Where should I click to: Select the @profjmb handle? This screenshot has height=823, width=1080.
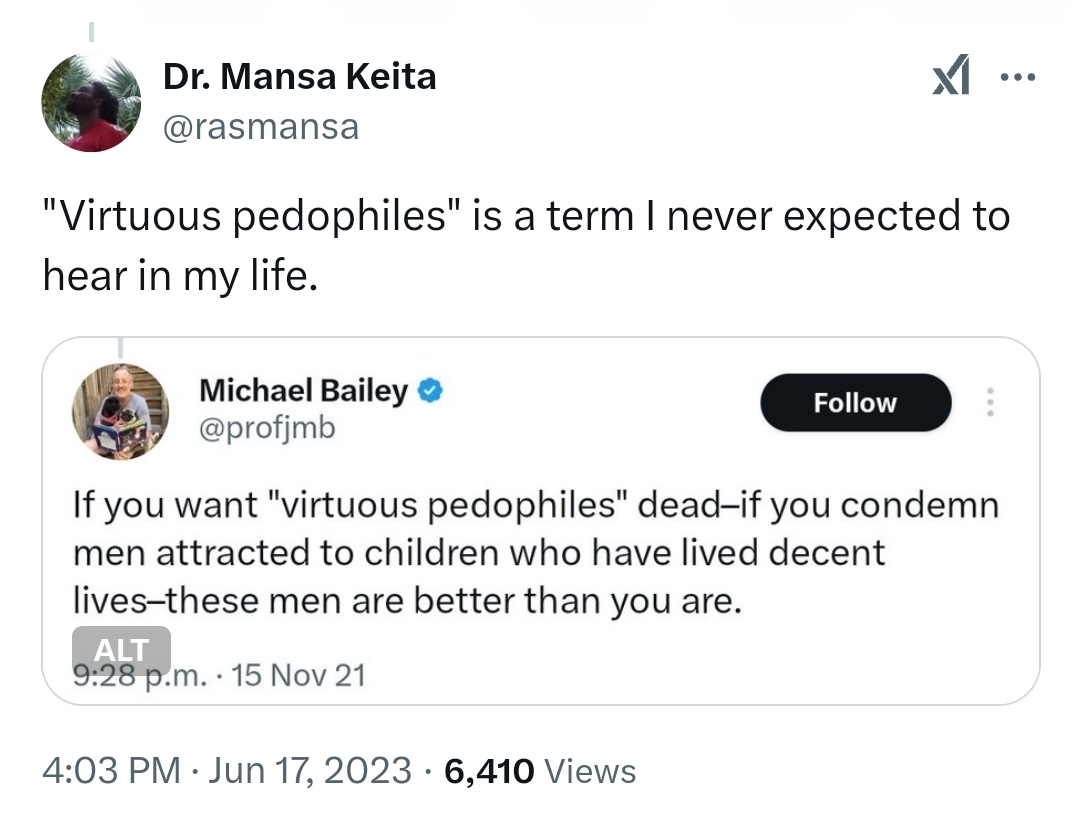[x=267, y=428]
